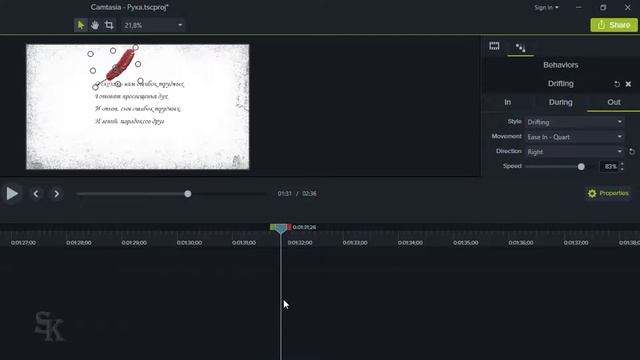
Task: Click the Speed value stepper arrows
Action: coord(622,167)
